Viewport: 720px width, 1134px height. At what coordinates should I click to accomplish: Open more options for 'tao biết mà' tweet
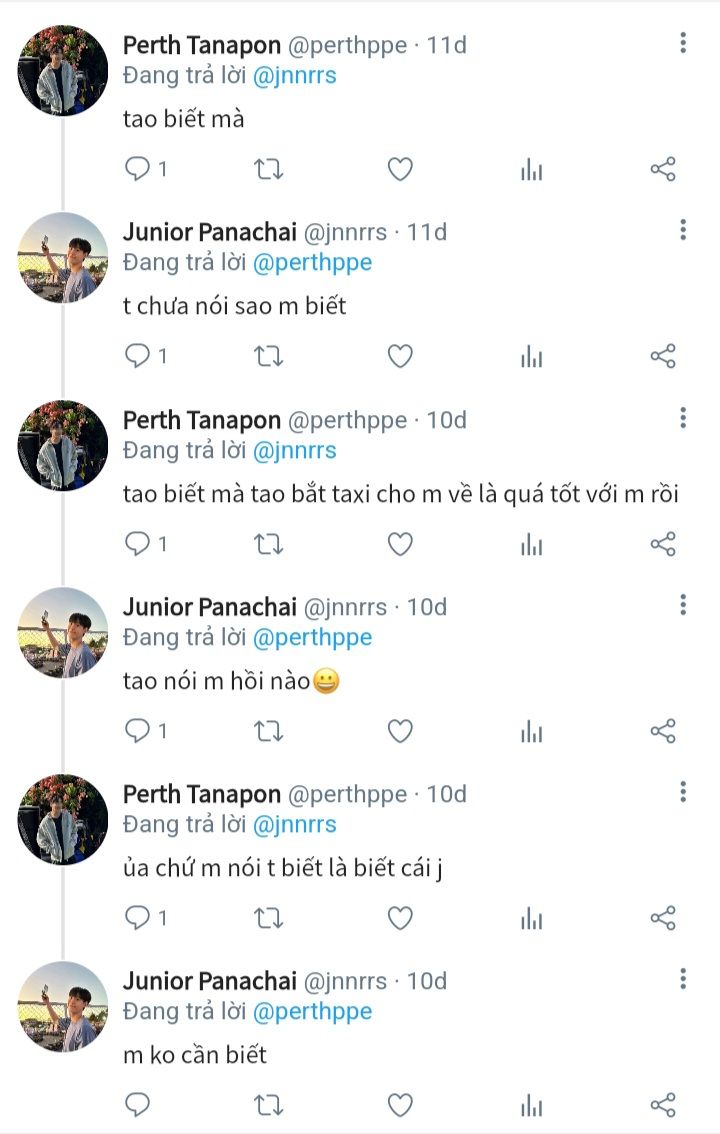coord(683,43)
